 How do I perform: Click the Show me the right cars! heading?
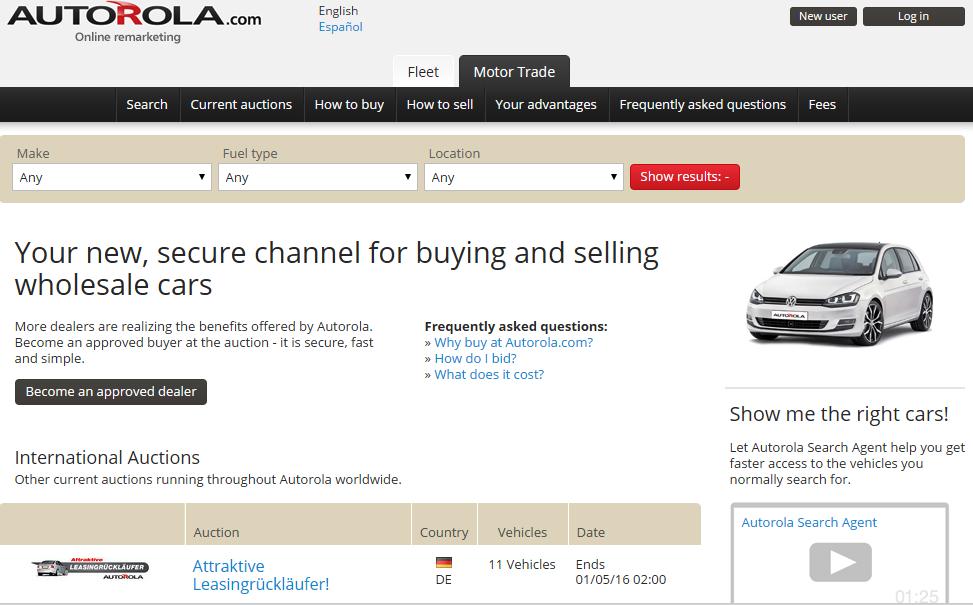[x=839, y=414]
